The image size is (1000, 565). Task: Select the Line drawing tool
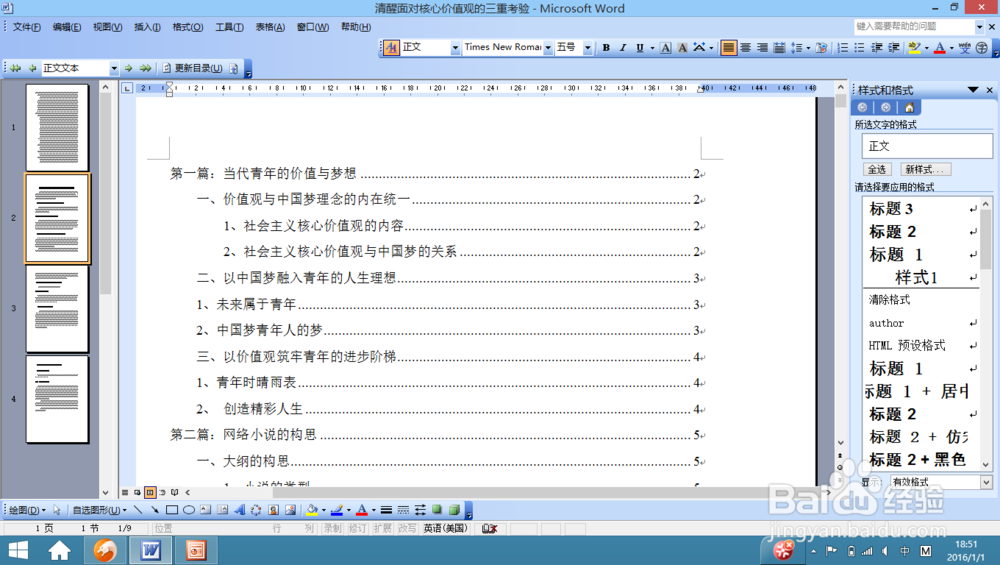(138, 510)
